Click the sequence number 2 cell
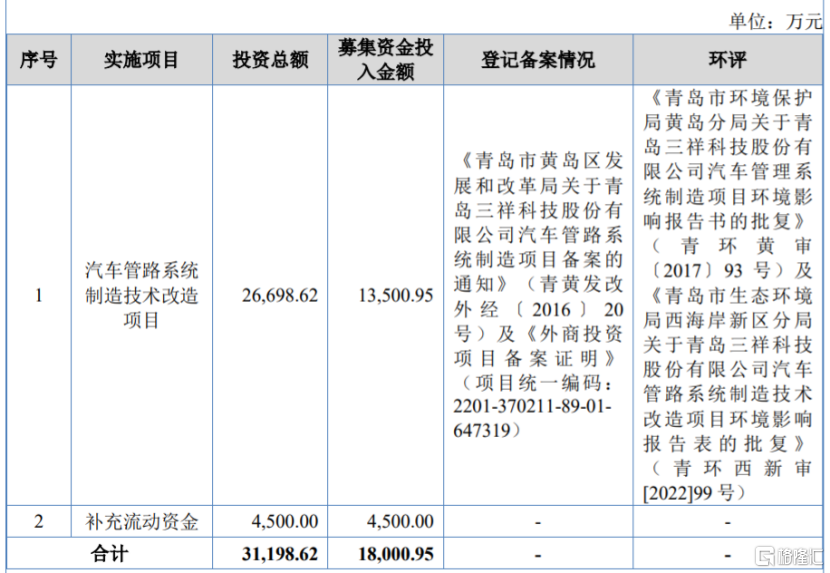This screenshot has width=830, height=573. (39, 522)
